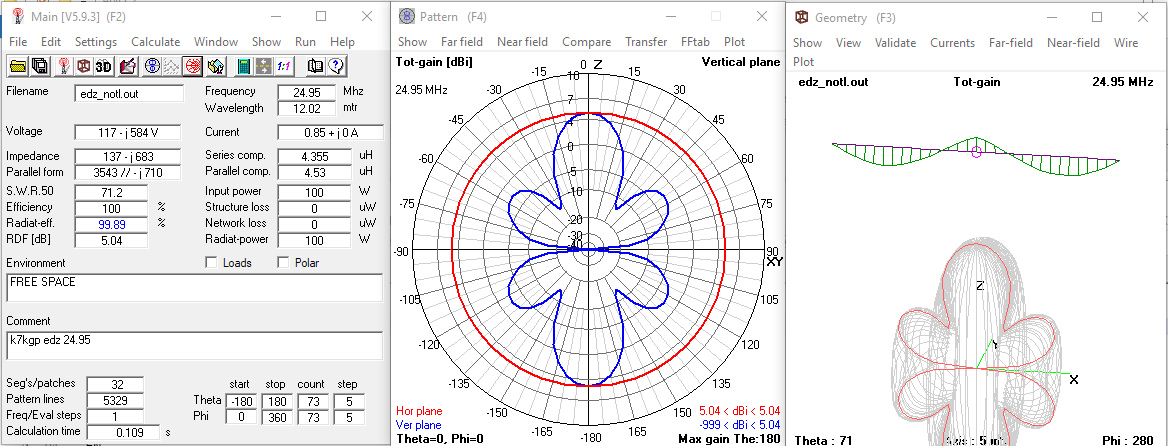Enable the Polar checkbox
1168x446 pixels.
point(283,262)
